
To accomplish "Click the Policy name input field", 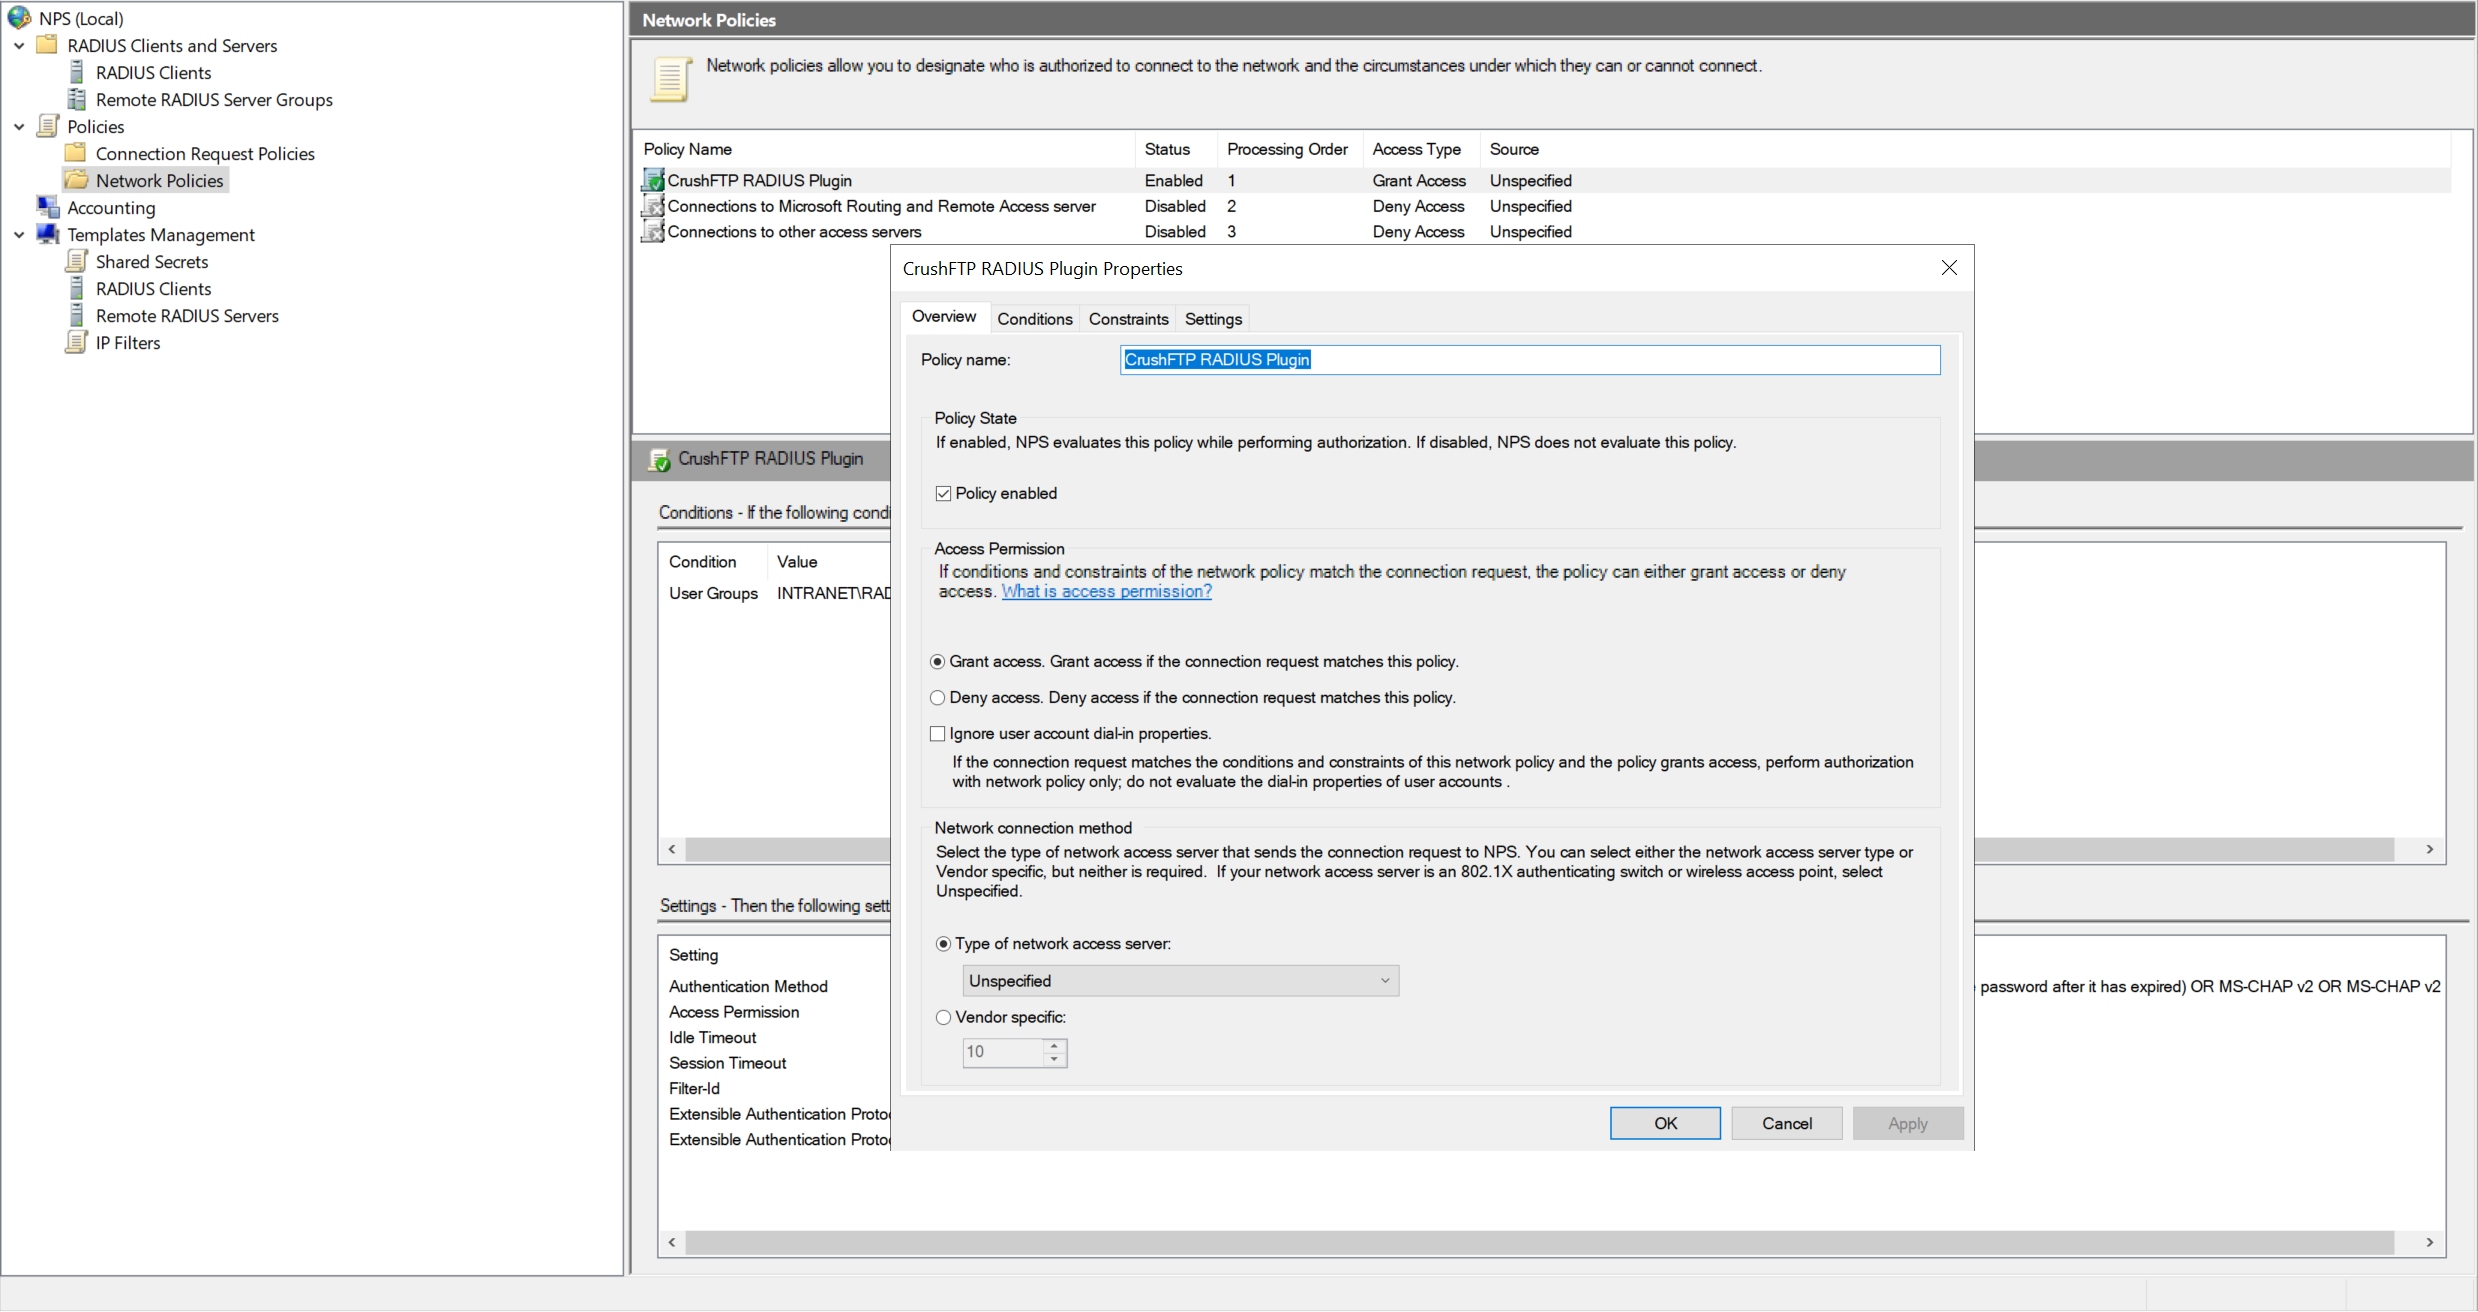I will pyautogui.click(x=1530, y=359).
